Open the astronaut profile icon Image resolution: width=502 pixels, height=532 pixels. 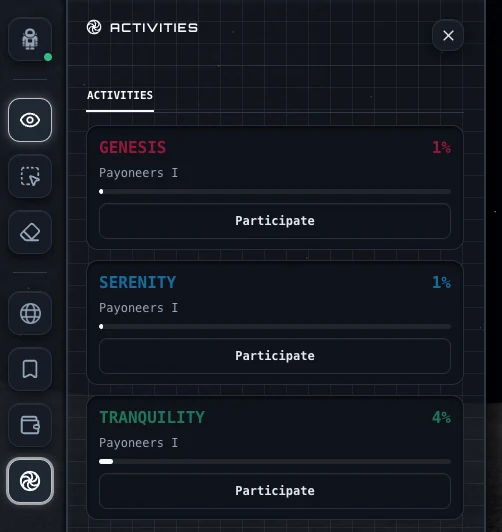pyautogui.click(x=30, y=39)
